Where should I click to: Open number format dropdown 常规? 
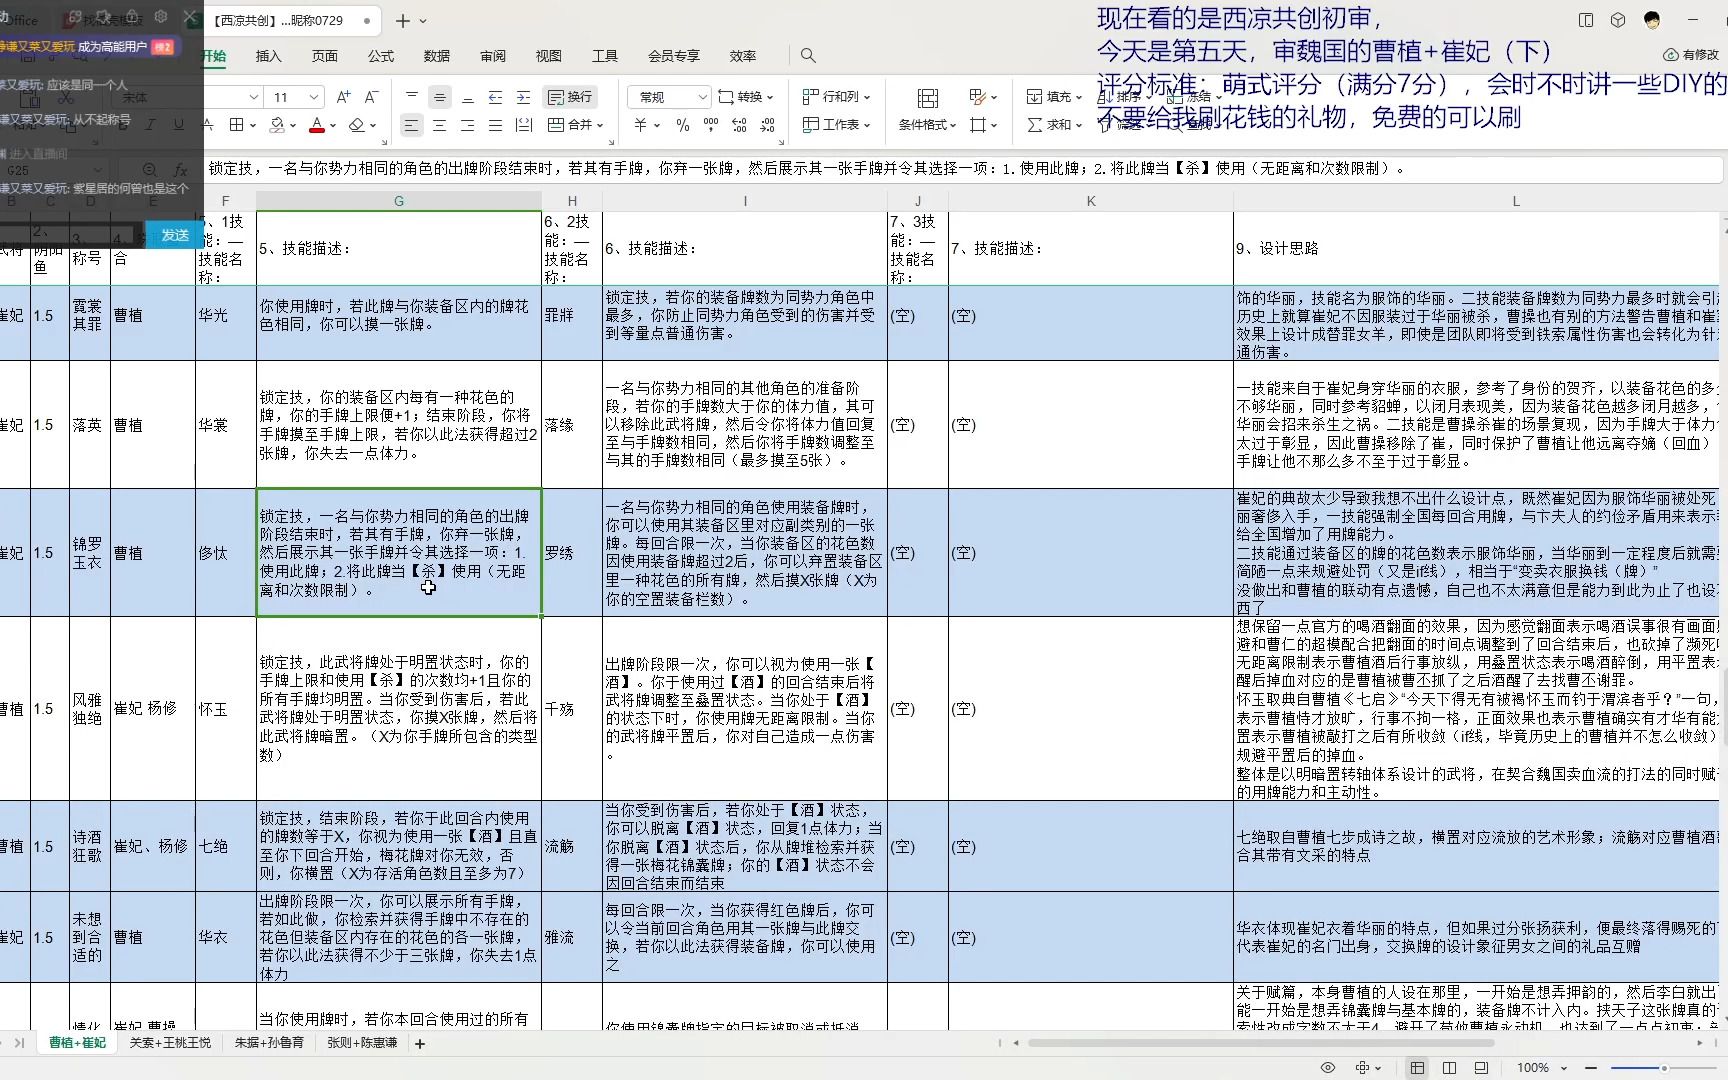point(669,97)
